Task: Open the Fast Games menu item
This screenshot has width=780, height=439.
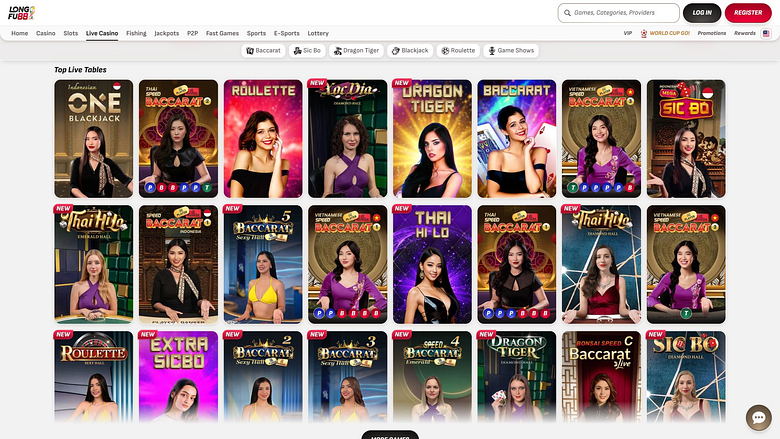Action: click(x=222, y=33)
